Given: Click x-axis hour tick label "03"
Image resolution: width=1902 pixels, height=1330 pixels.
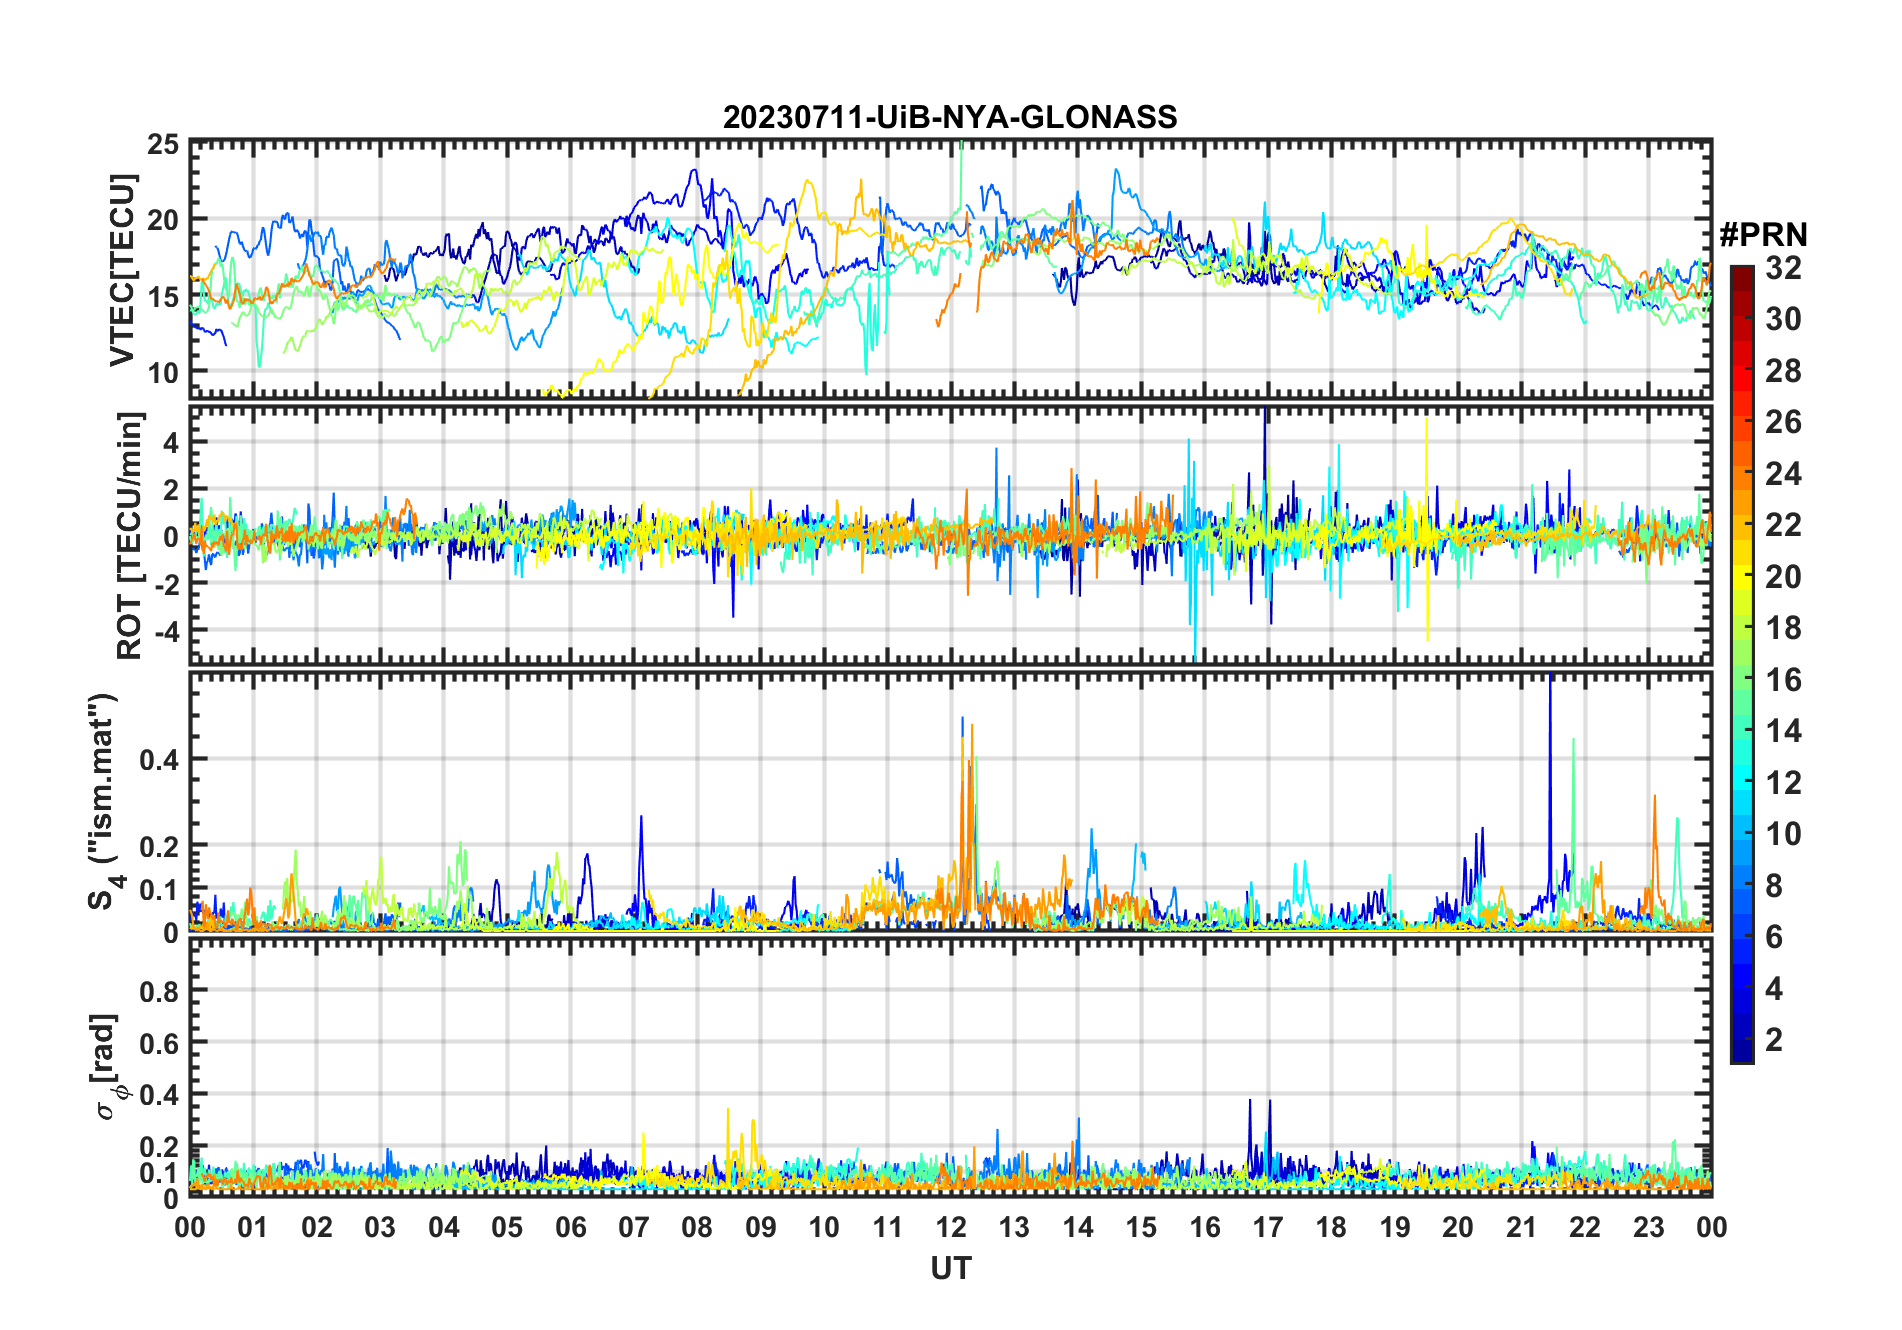Looking at the screenshot, I should [x=380, y=1227].
